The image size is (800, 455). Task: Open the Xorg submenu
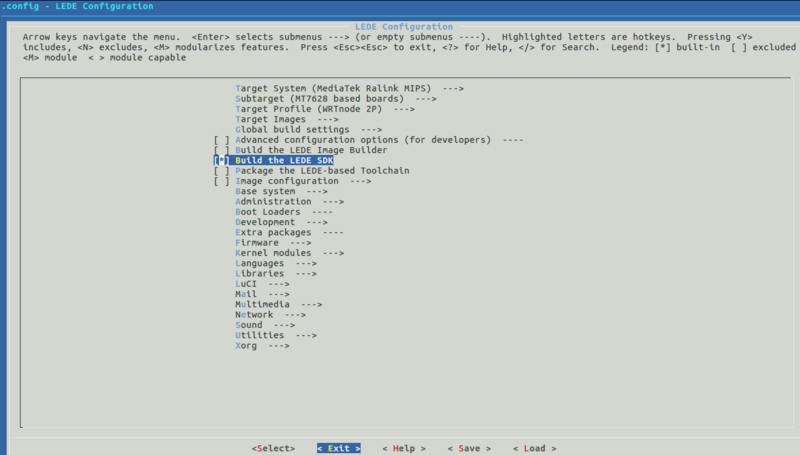click(262, 345)
